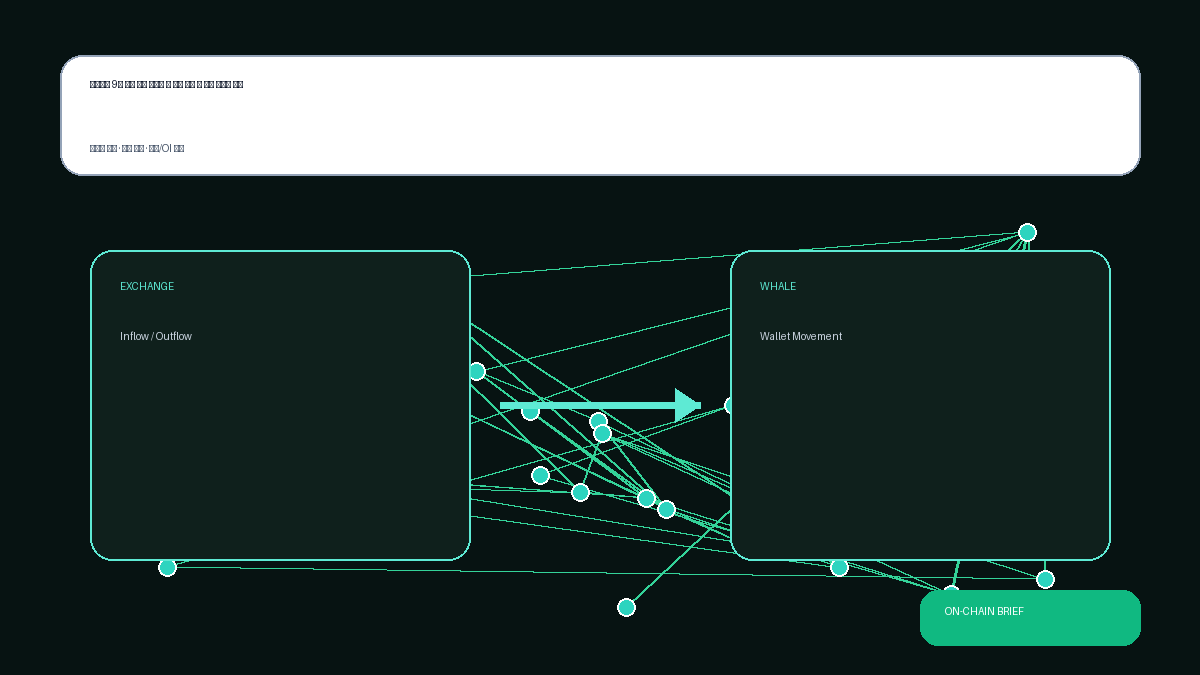Click empty area inside the Exchange card
The image size is (1200, 675).
coord(280,450)
